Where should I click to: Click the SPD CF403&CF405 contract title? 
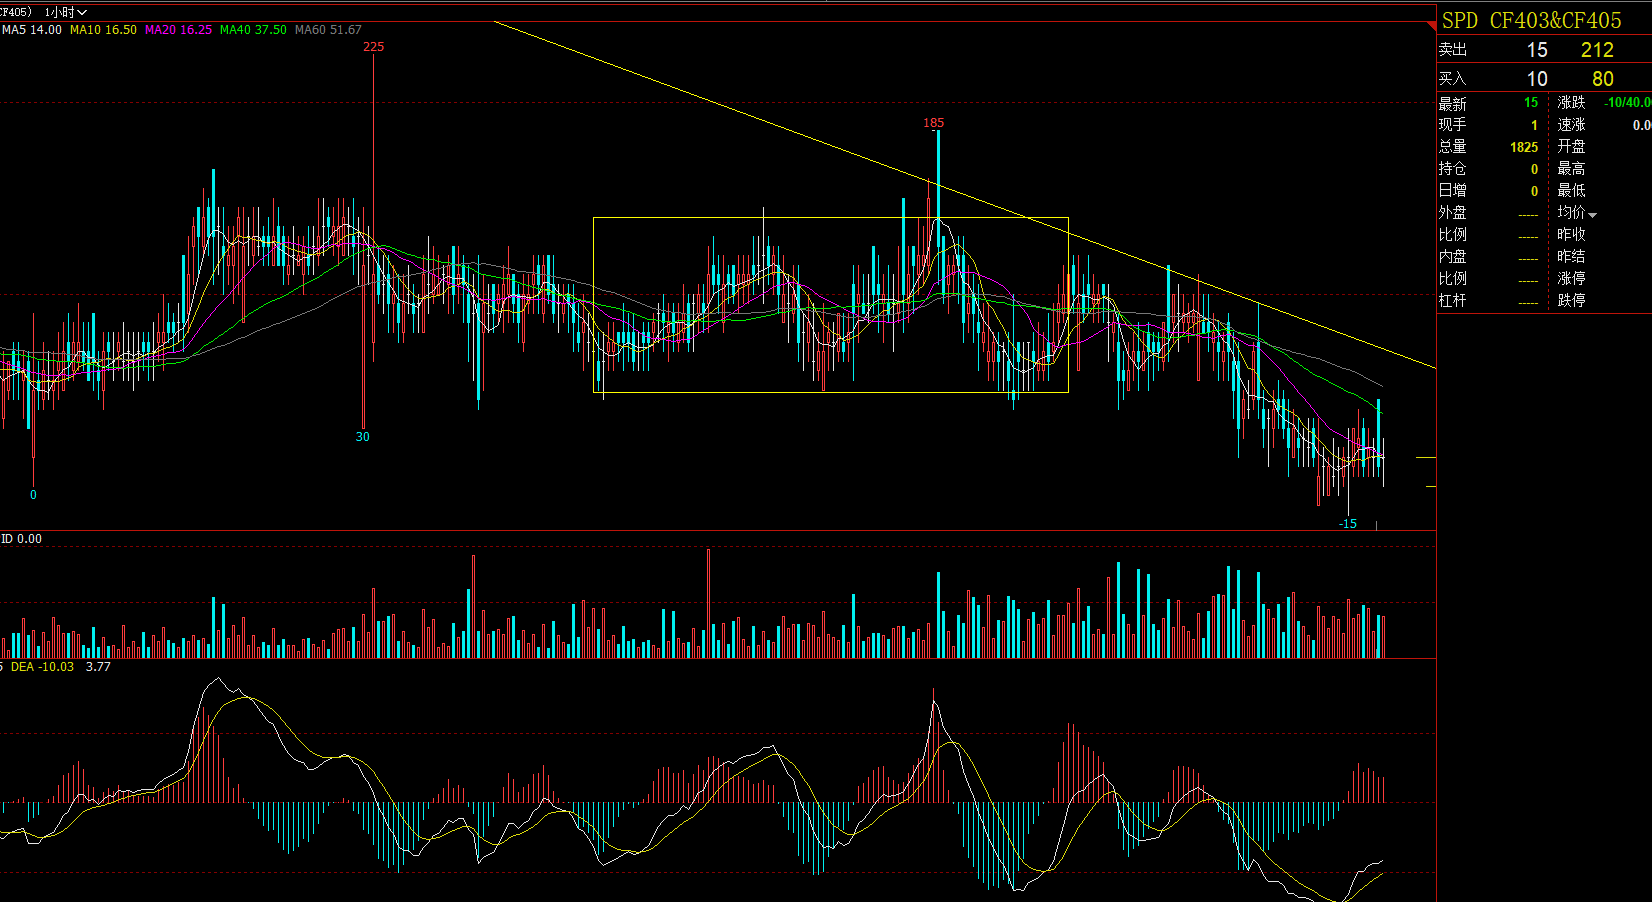pyautogui.click(x=1531, y=20)
